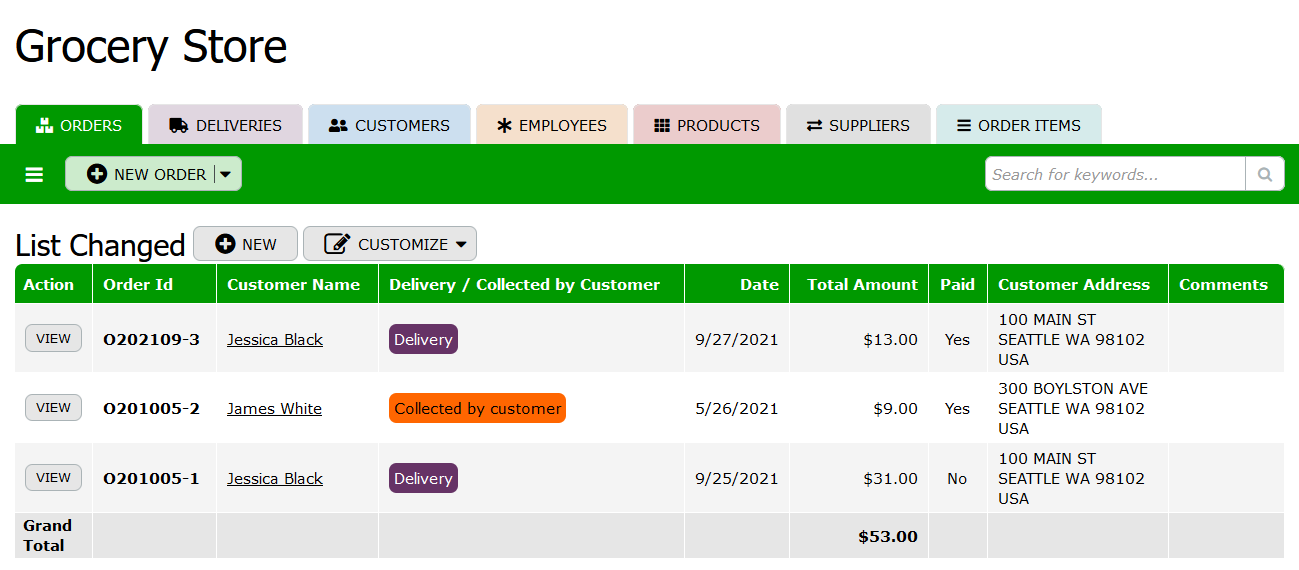Click the hamburger menu icon in green toolbar

(34, 175)
